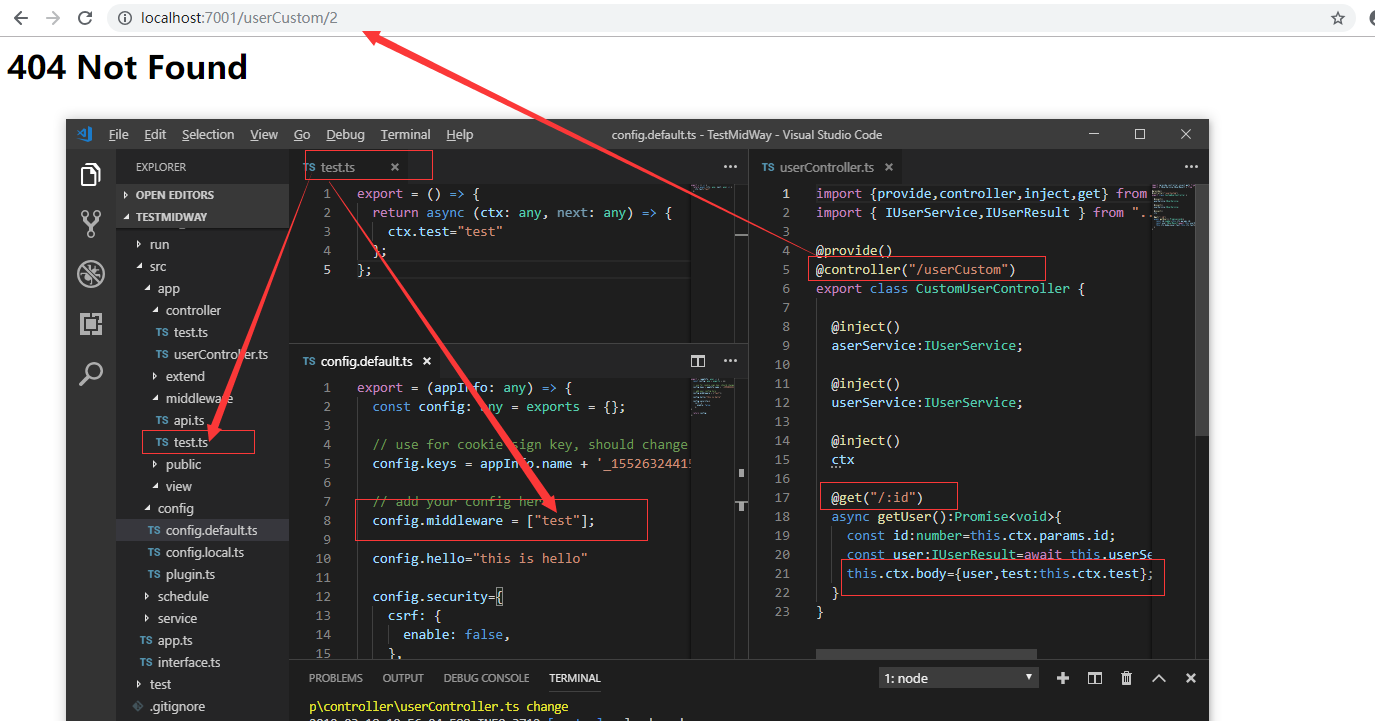The height and width of the screenshot is (721, 1375).
Task: Click the split terminal icon
Action: pyautogui.click(x=1094, y=677)
